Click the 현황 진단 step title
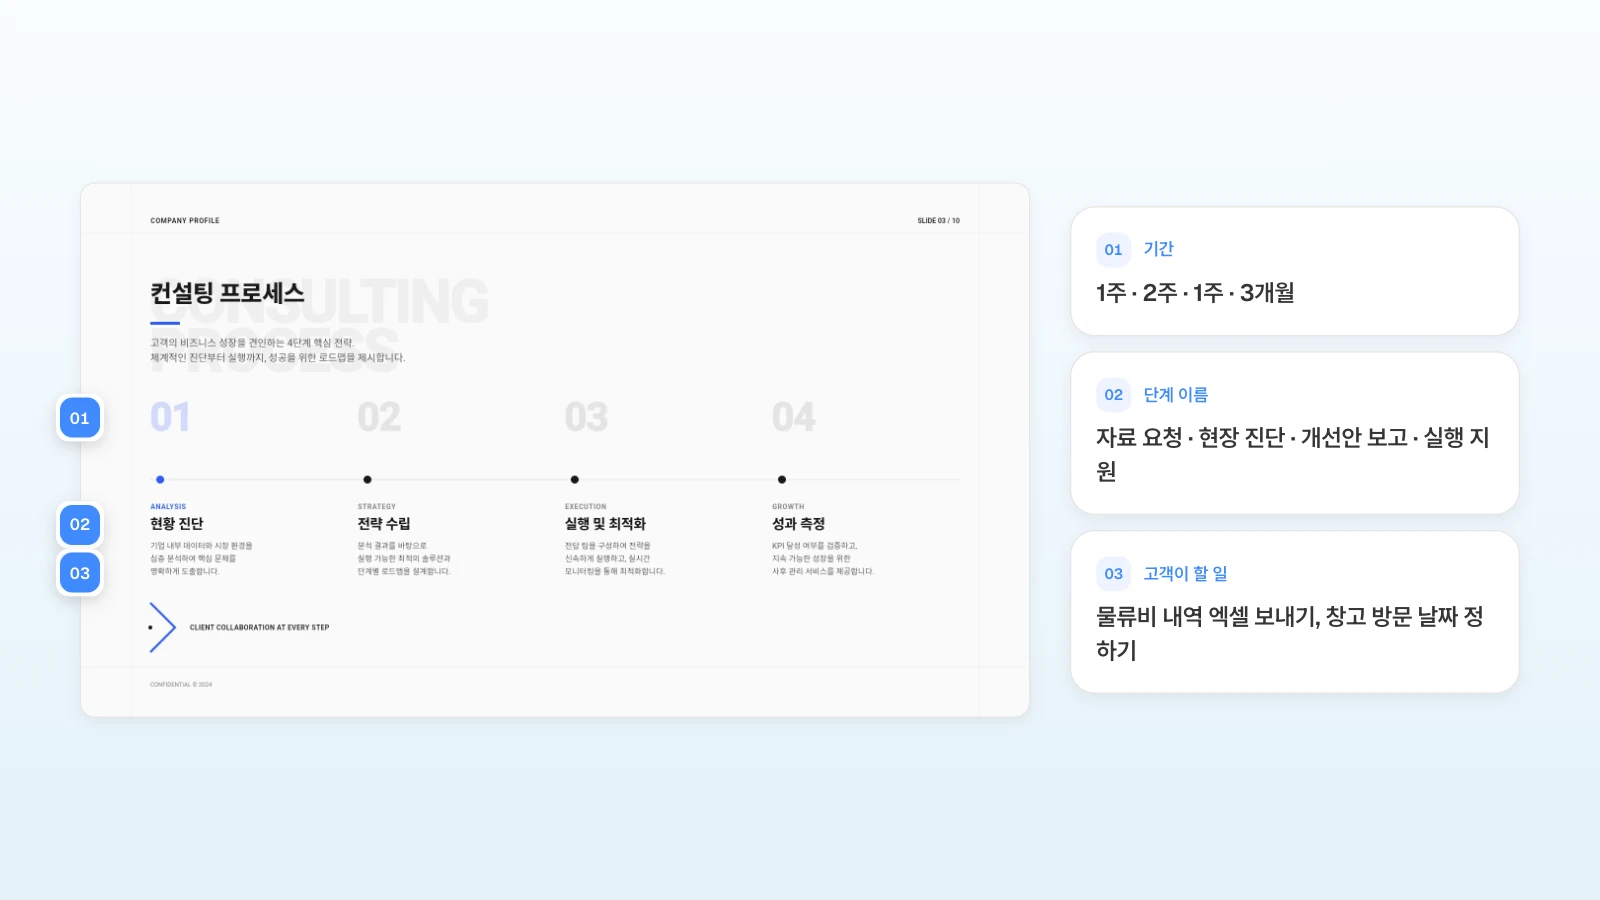This screenshot has width=1600, height=900. [177, 524]
